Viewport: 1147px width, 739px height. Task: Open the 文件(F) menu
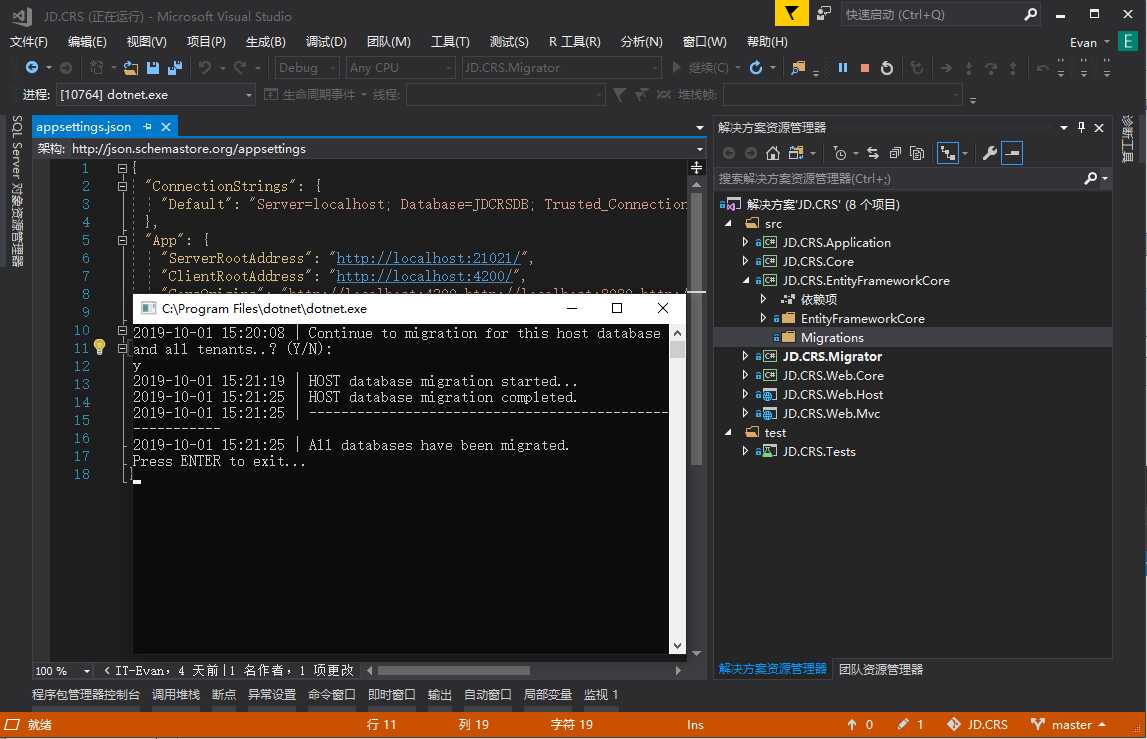pyautogui.click(x=29, y=42)
